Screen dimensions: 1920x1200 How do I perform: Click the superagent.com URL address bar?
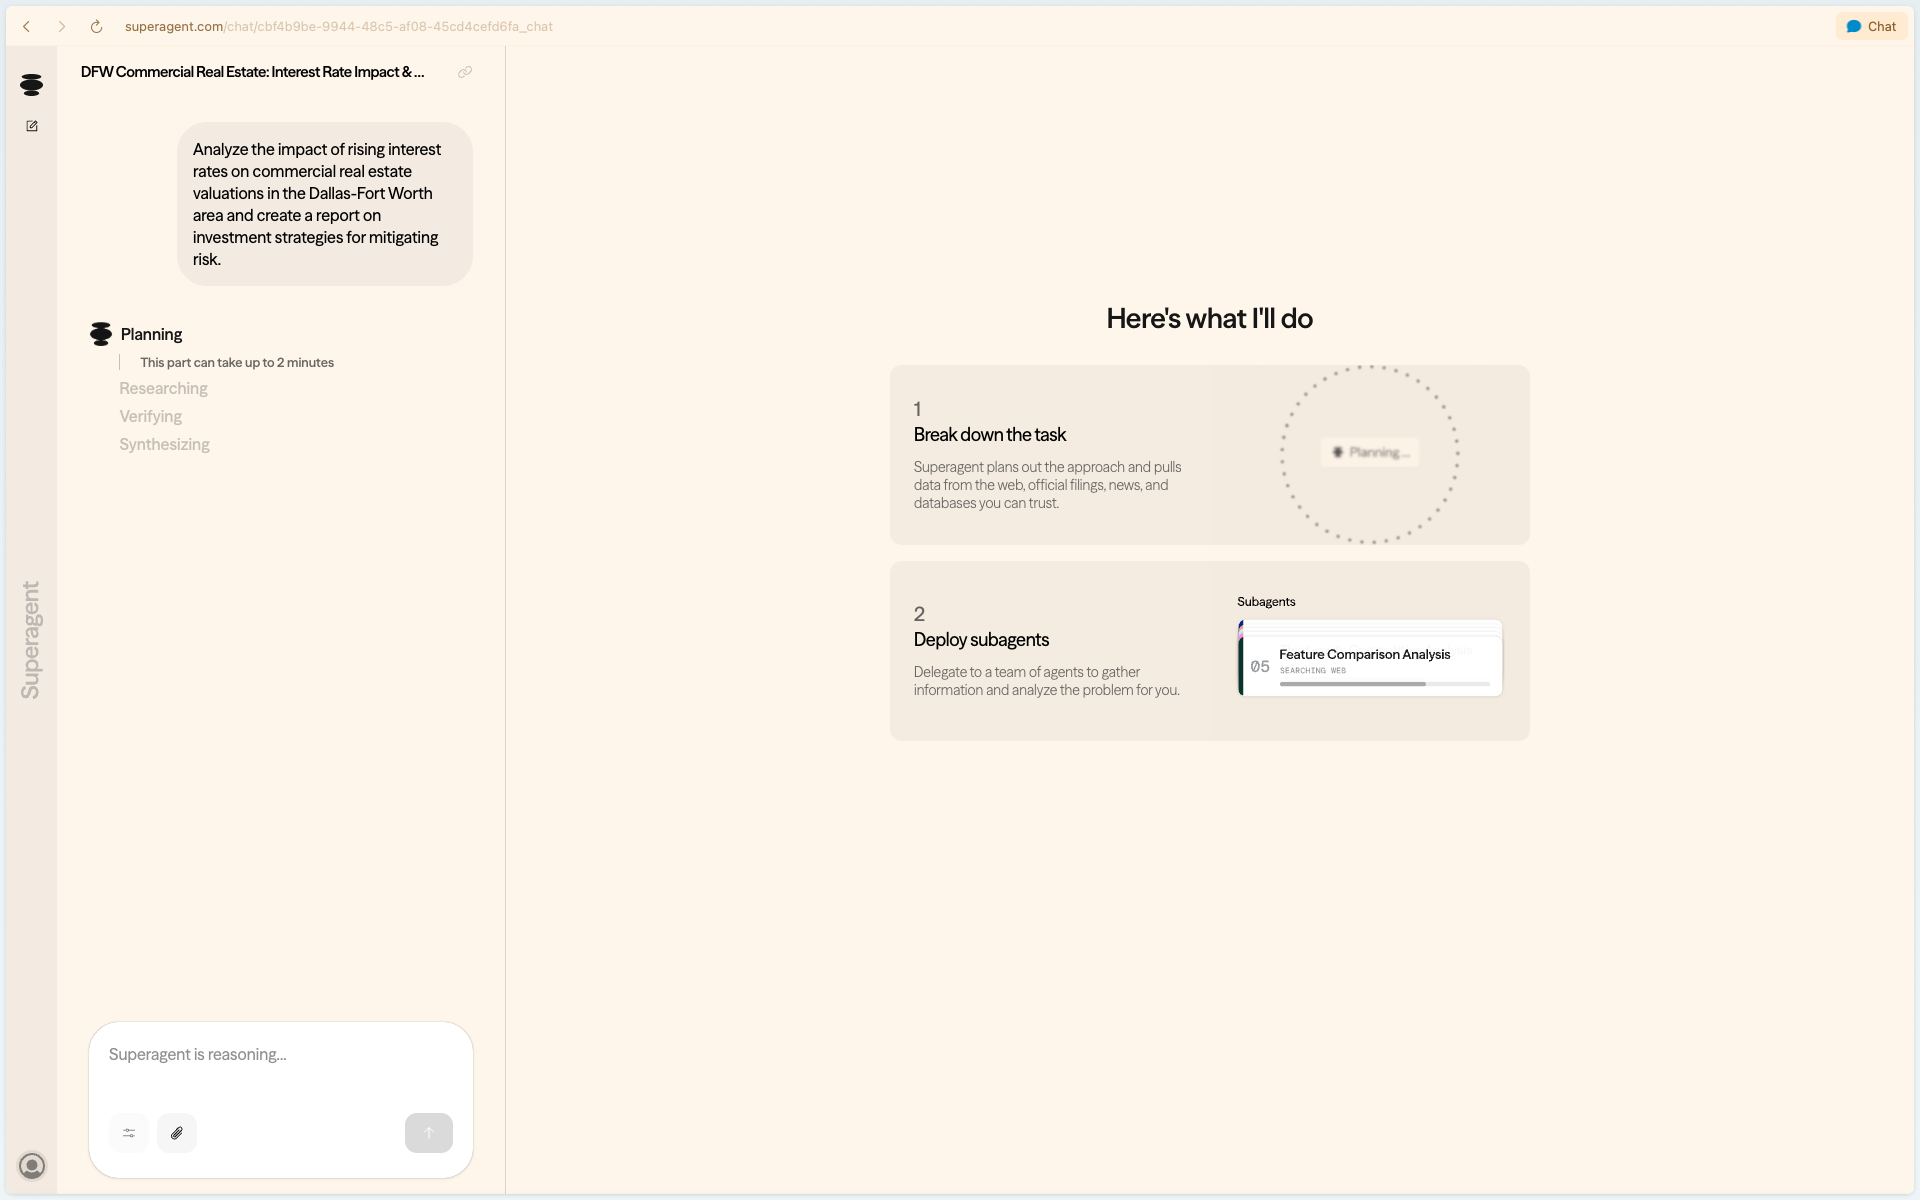coord(338,27)
